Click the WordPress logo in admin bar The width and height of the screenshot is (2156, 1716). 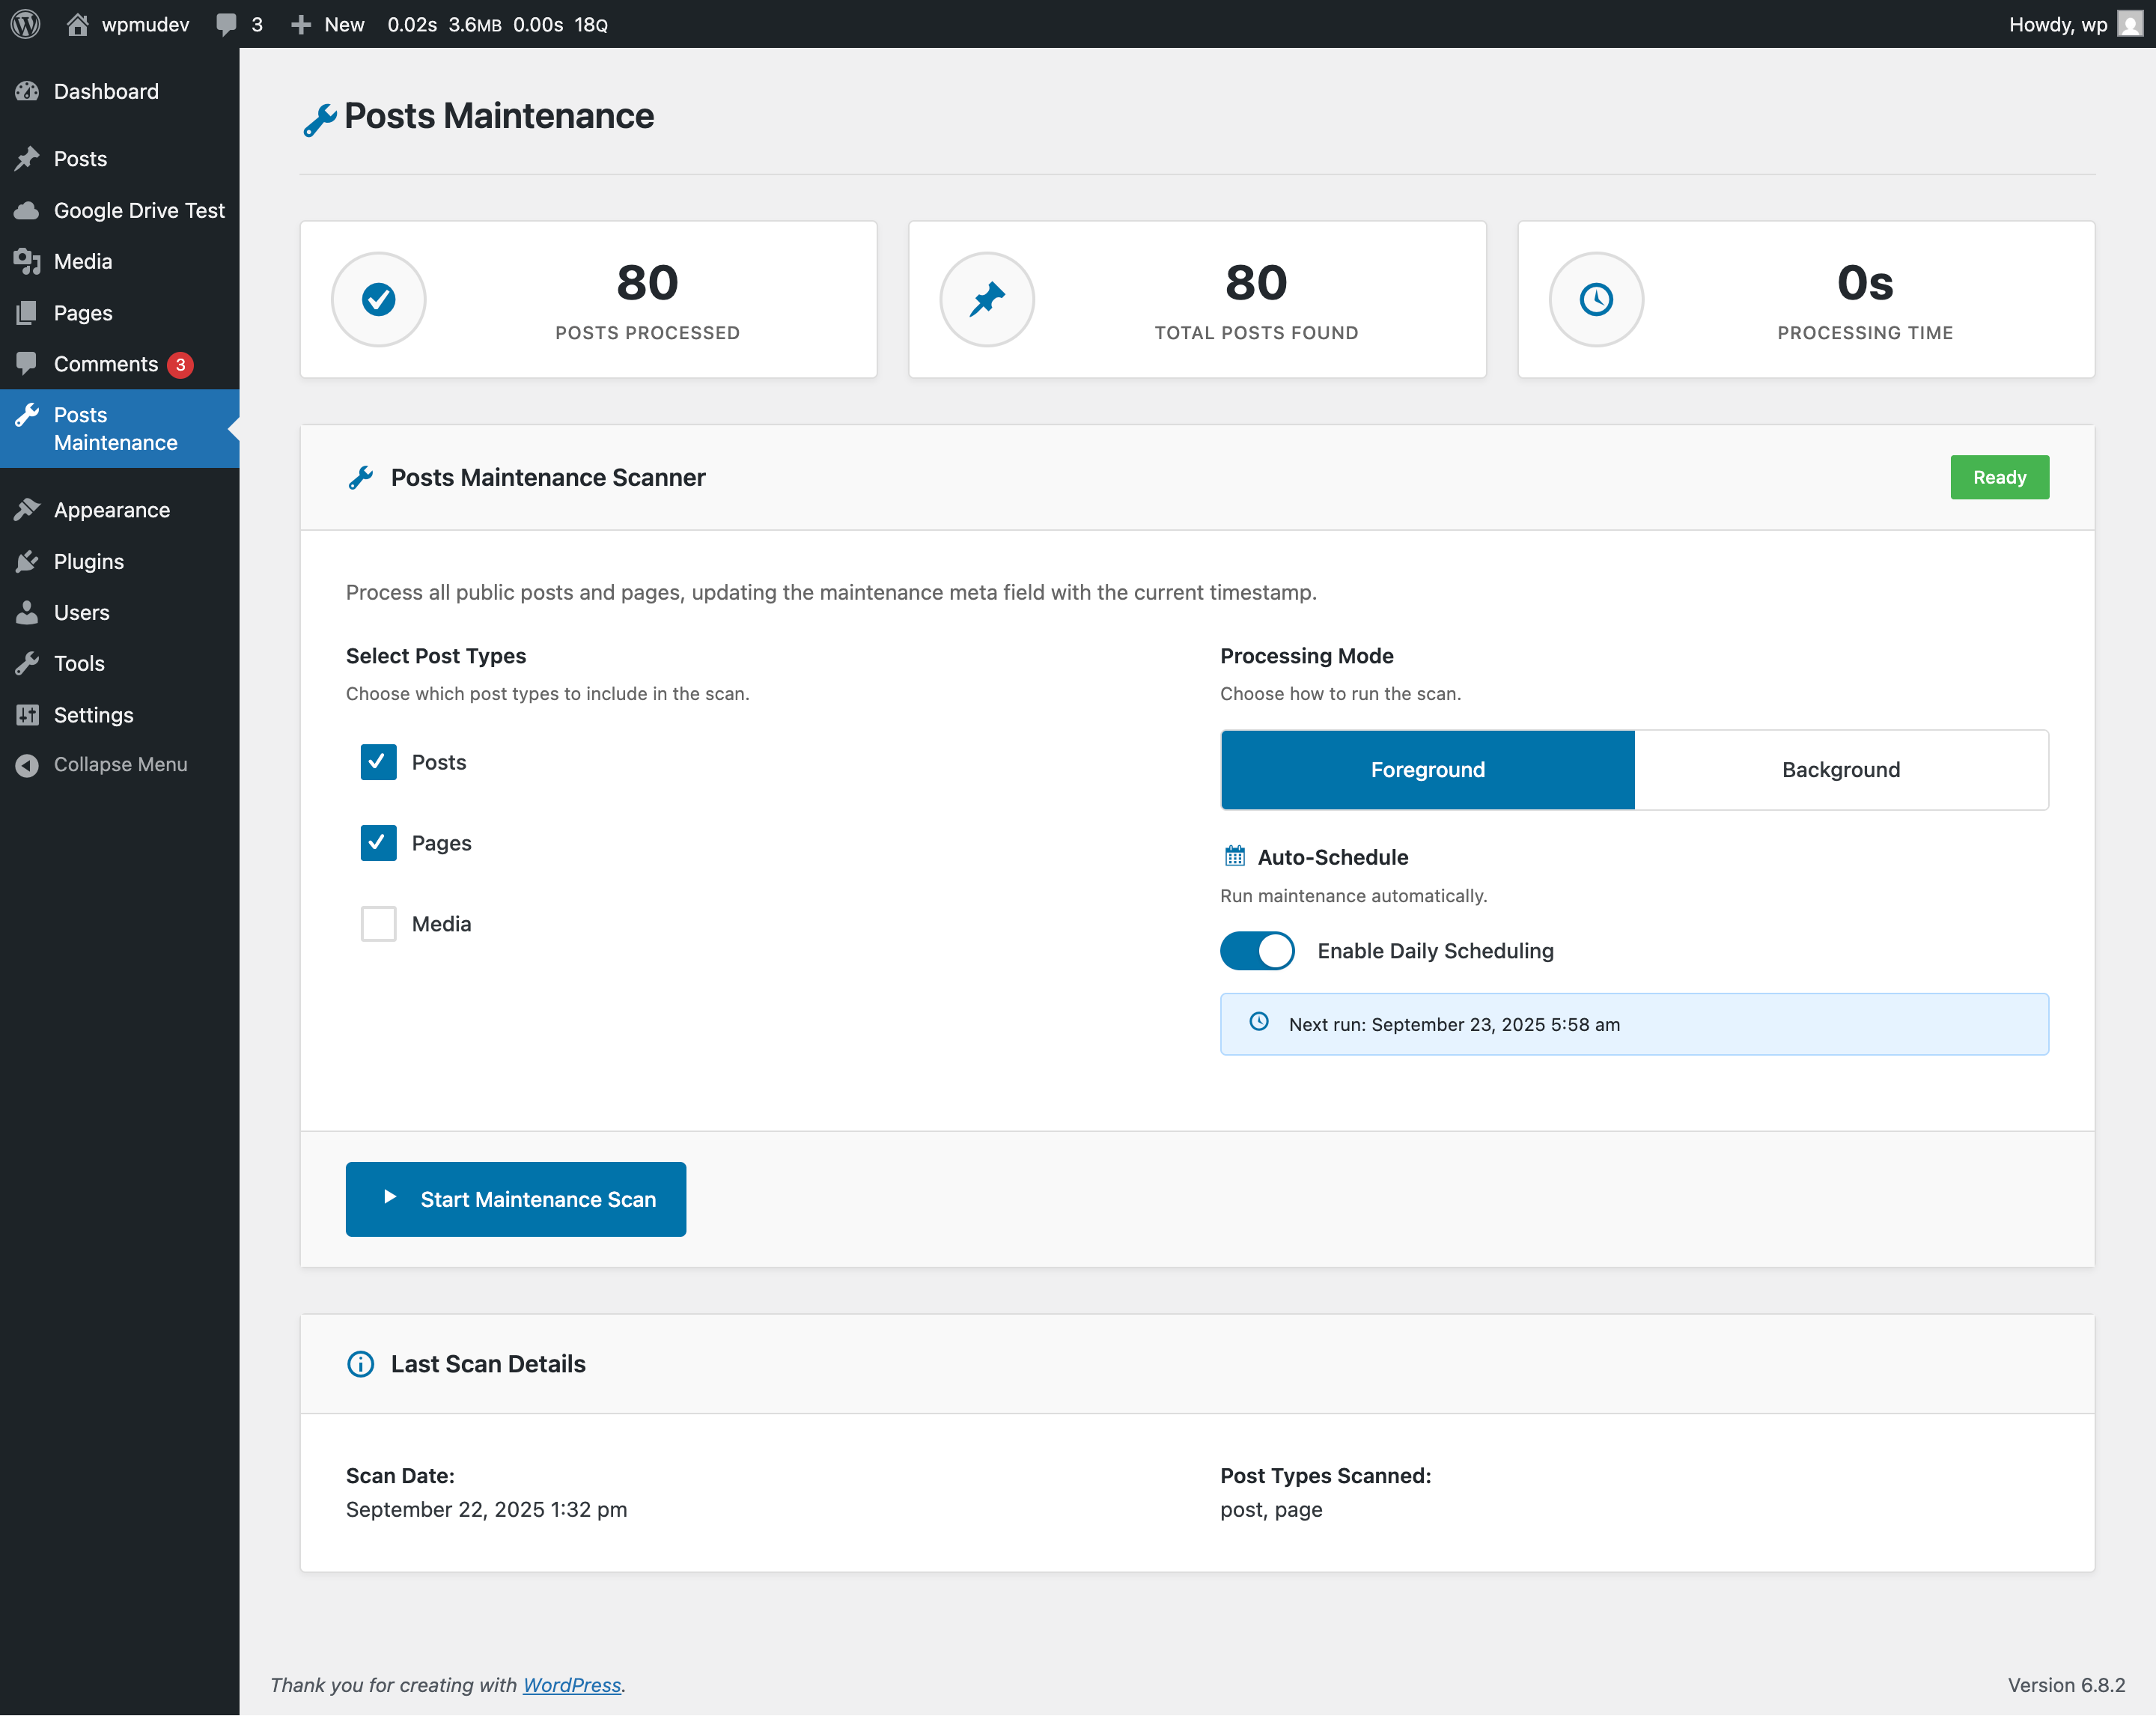25,24
